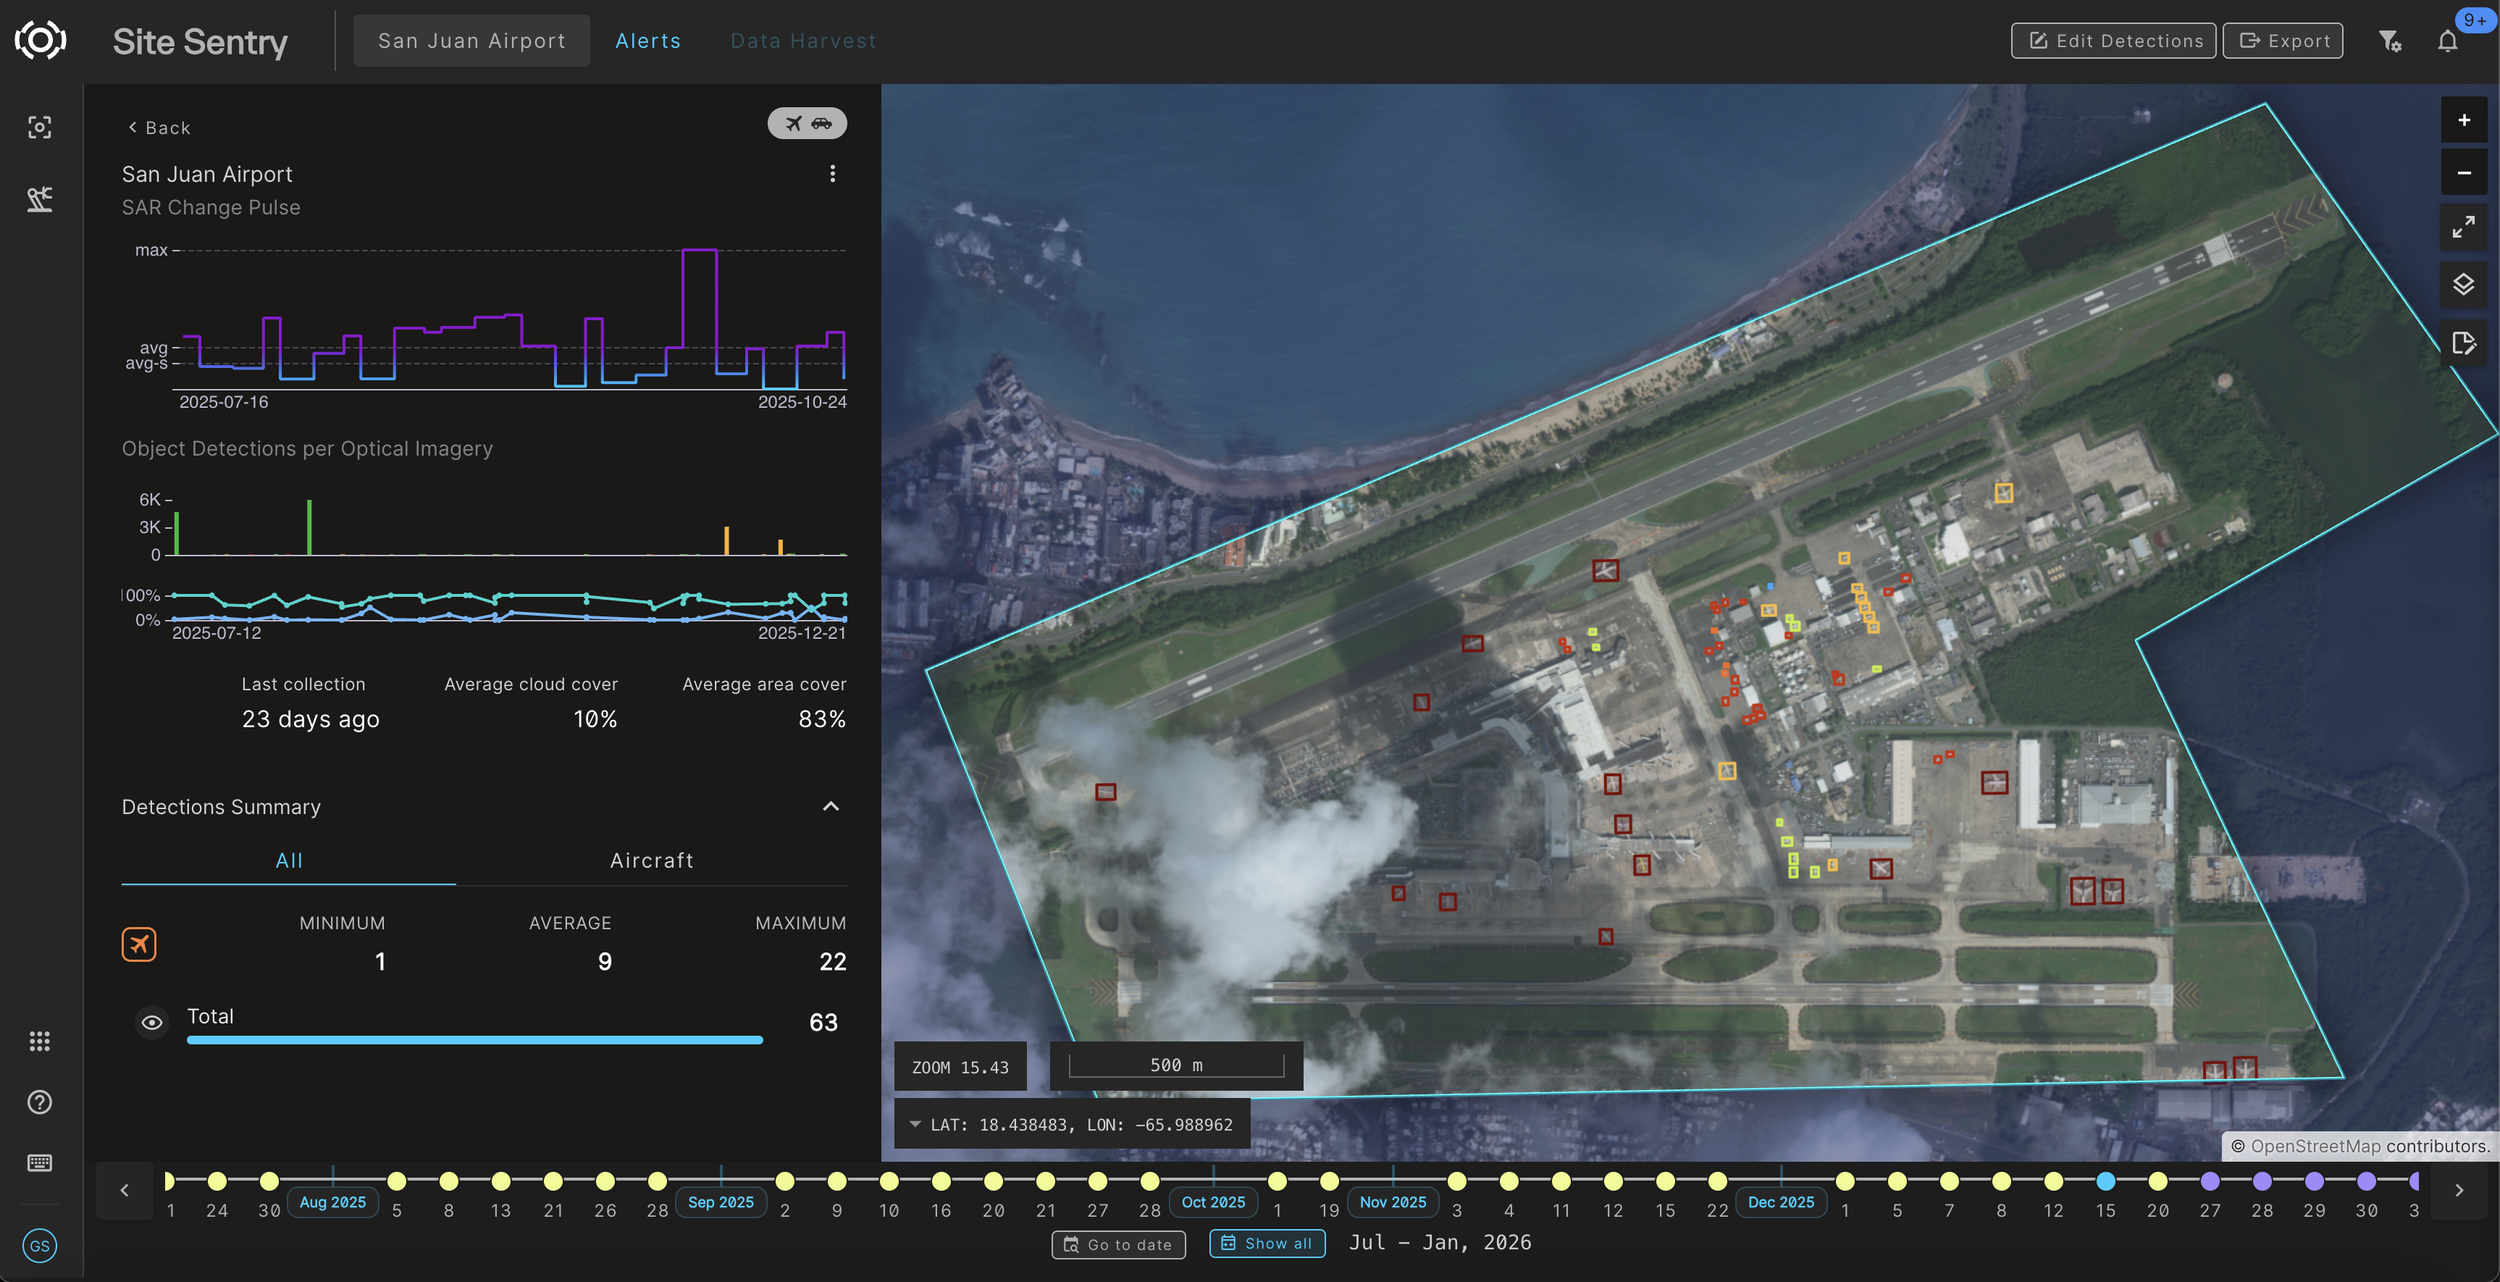The height and width of the screenshot is (1282, 2500).
Task: Zoom out using the minus map control
Action: [2464, 172]
